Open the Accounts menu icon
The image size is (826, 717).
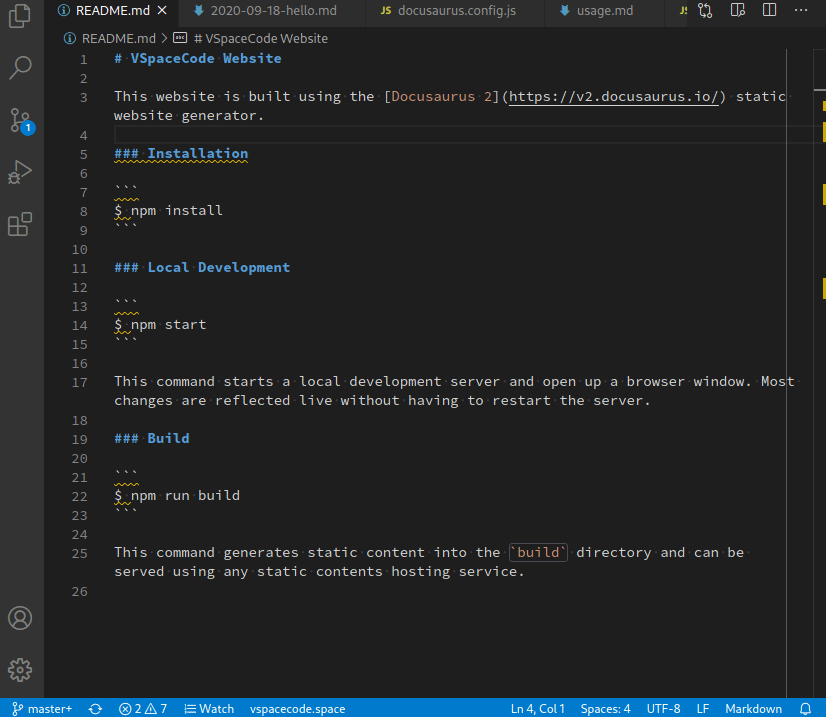pyautogui.click(x=20, y=618)
